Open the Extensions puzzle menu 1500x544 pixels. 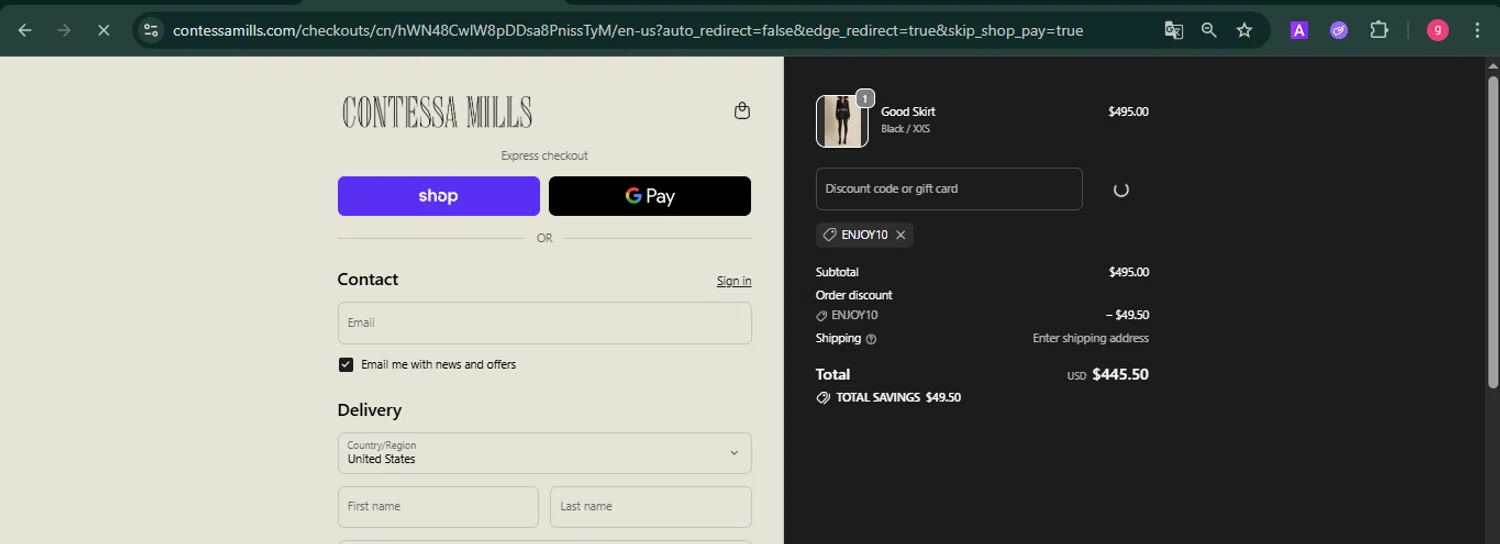pyautogui.click(x=1379, y=30)
